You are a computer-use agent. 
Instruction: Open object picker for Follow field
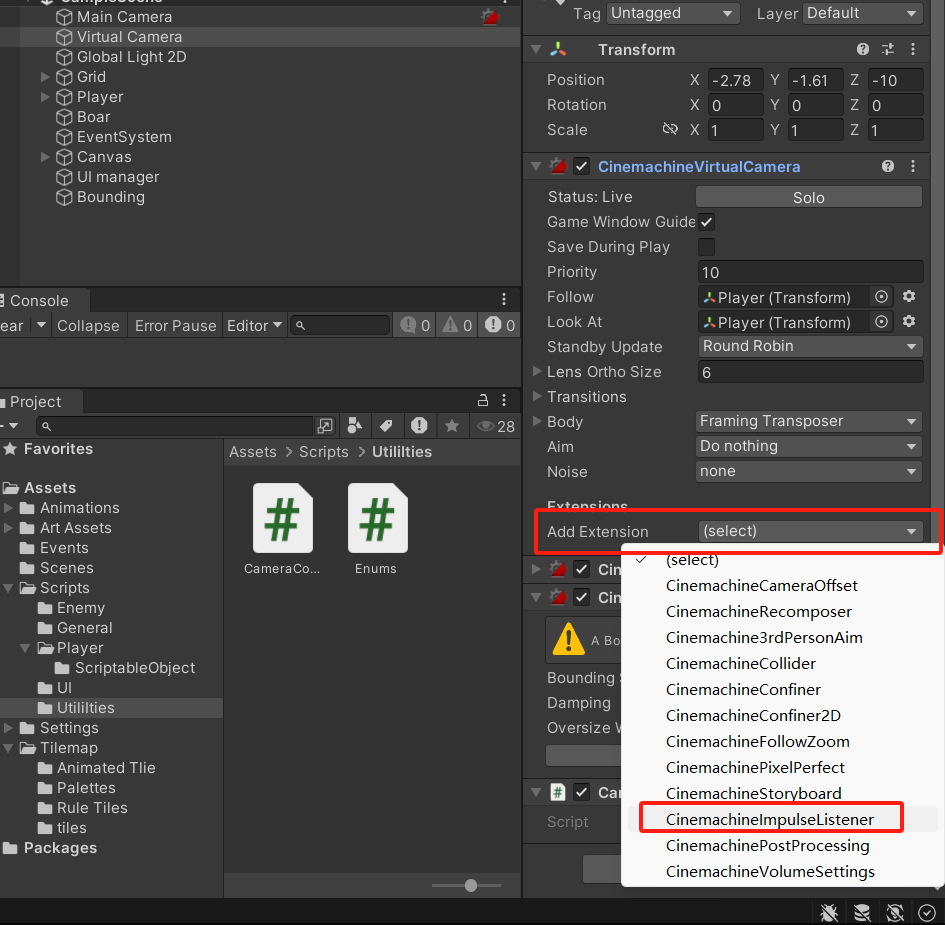coord(881,297)
